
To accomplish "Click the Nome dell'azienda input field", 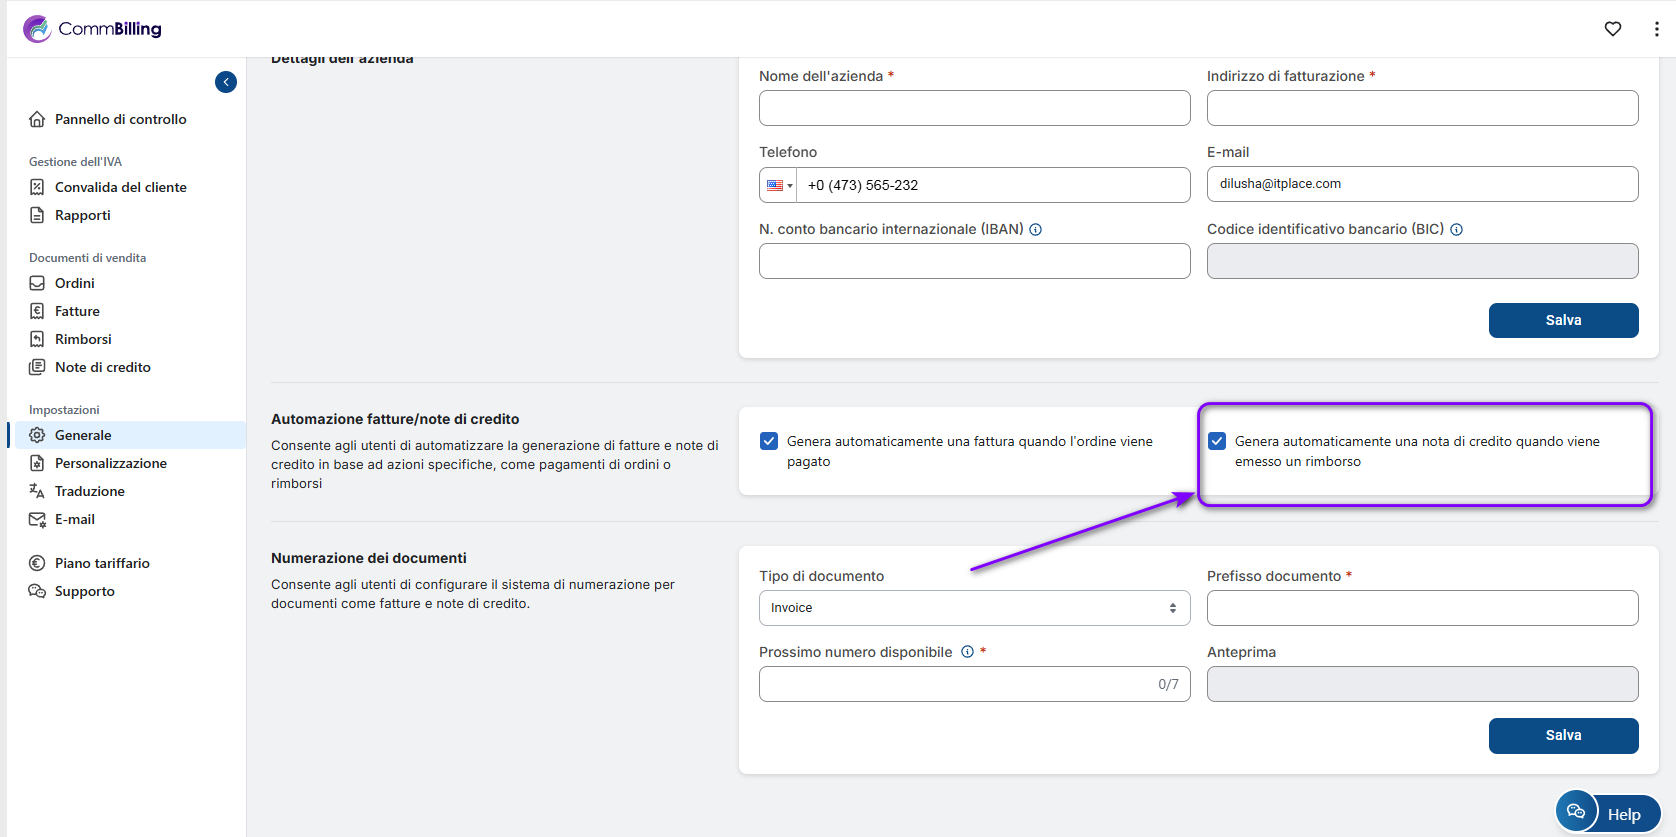I will (x=974, y=108).
